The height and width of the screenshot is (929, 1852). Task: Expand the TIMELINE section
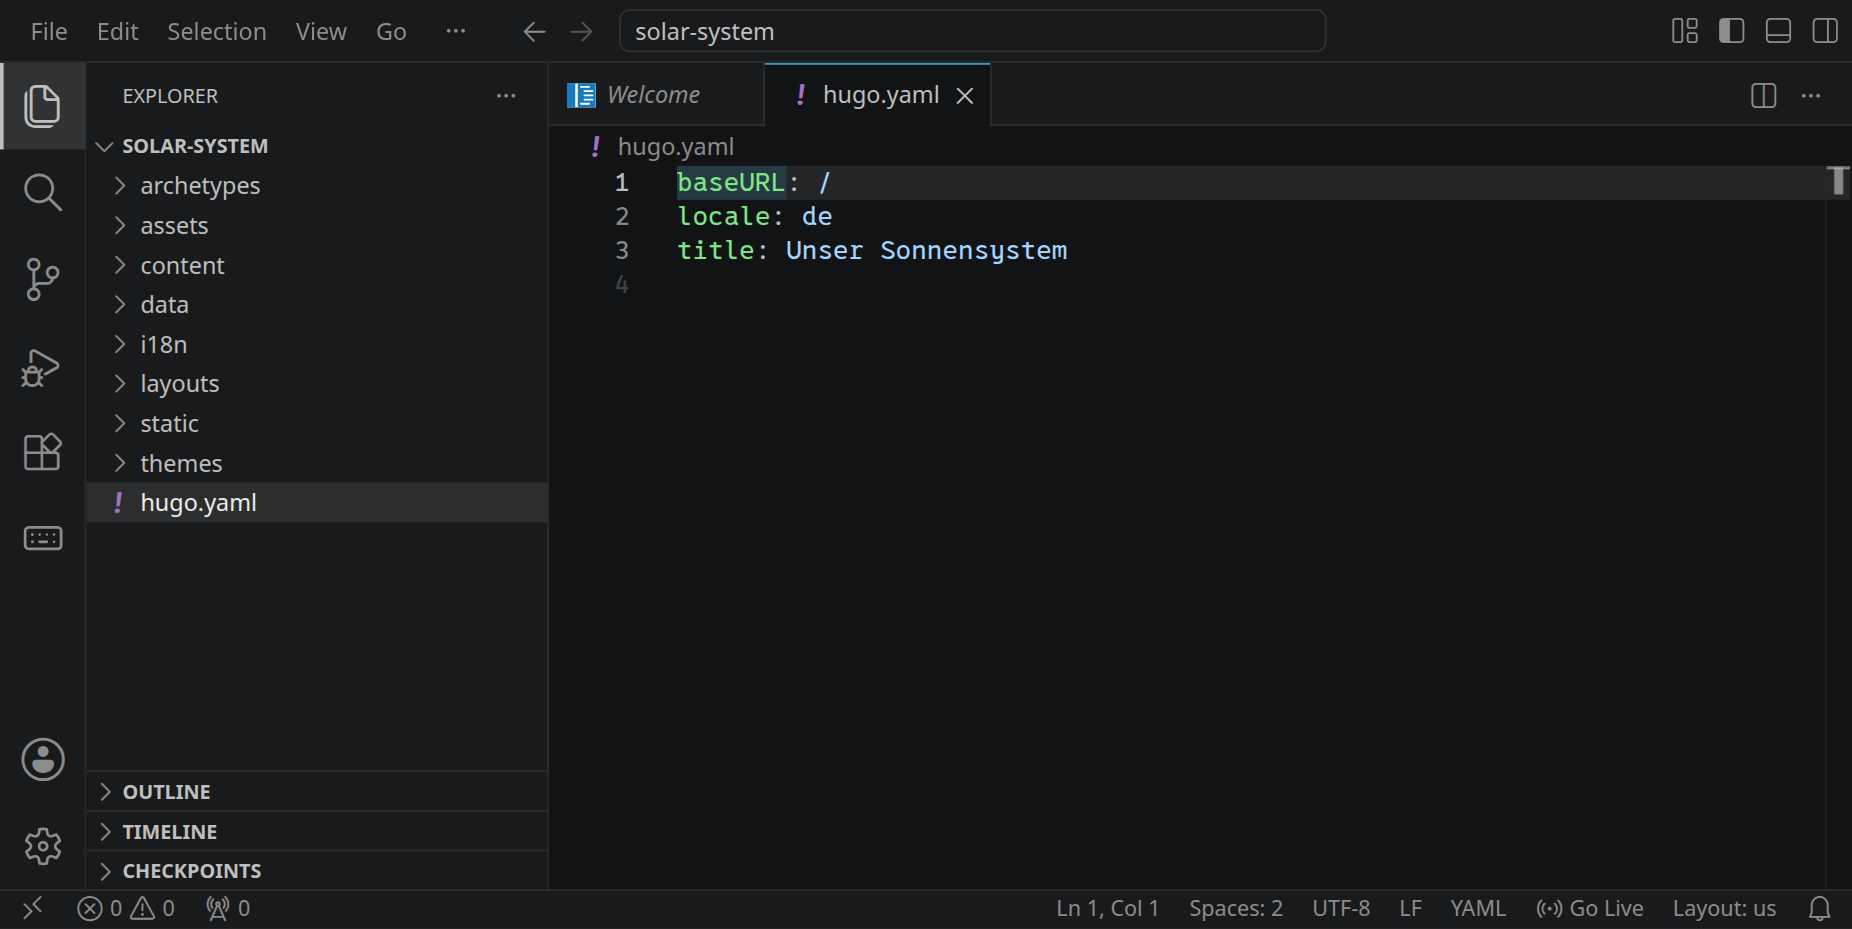(x=316, y=832)
